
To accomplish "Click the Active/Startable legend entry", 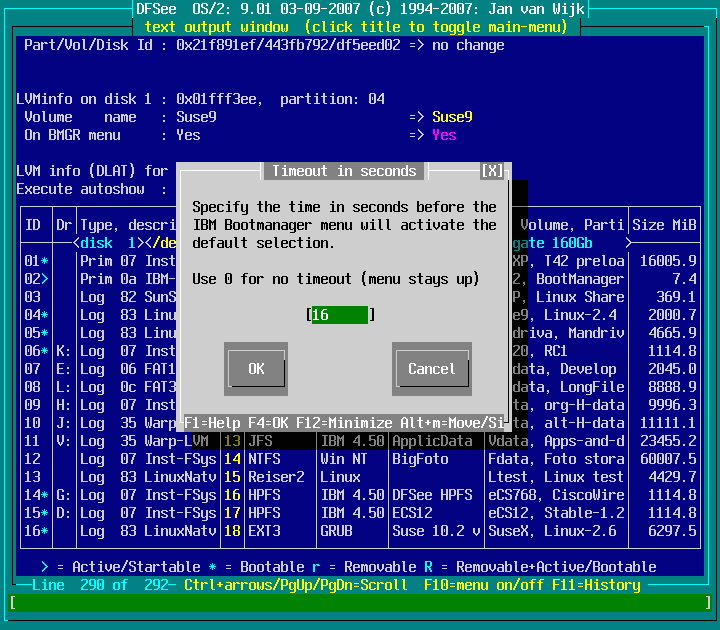I will click(120, 567).
